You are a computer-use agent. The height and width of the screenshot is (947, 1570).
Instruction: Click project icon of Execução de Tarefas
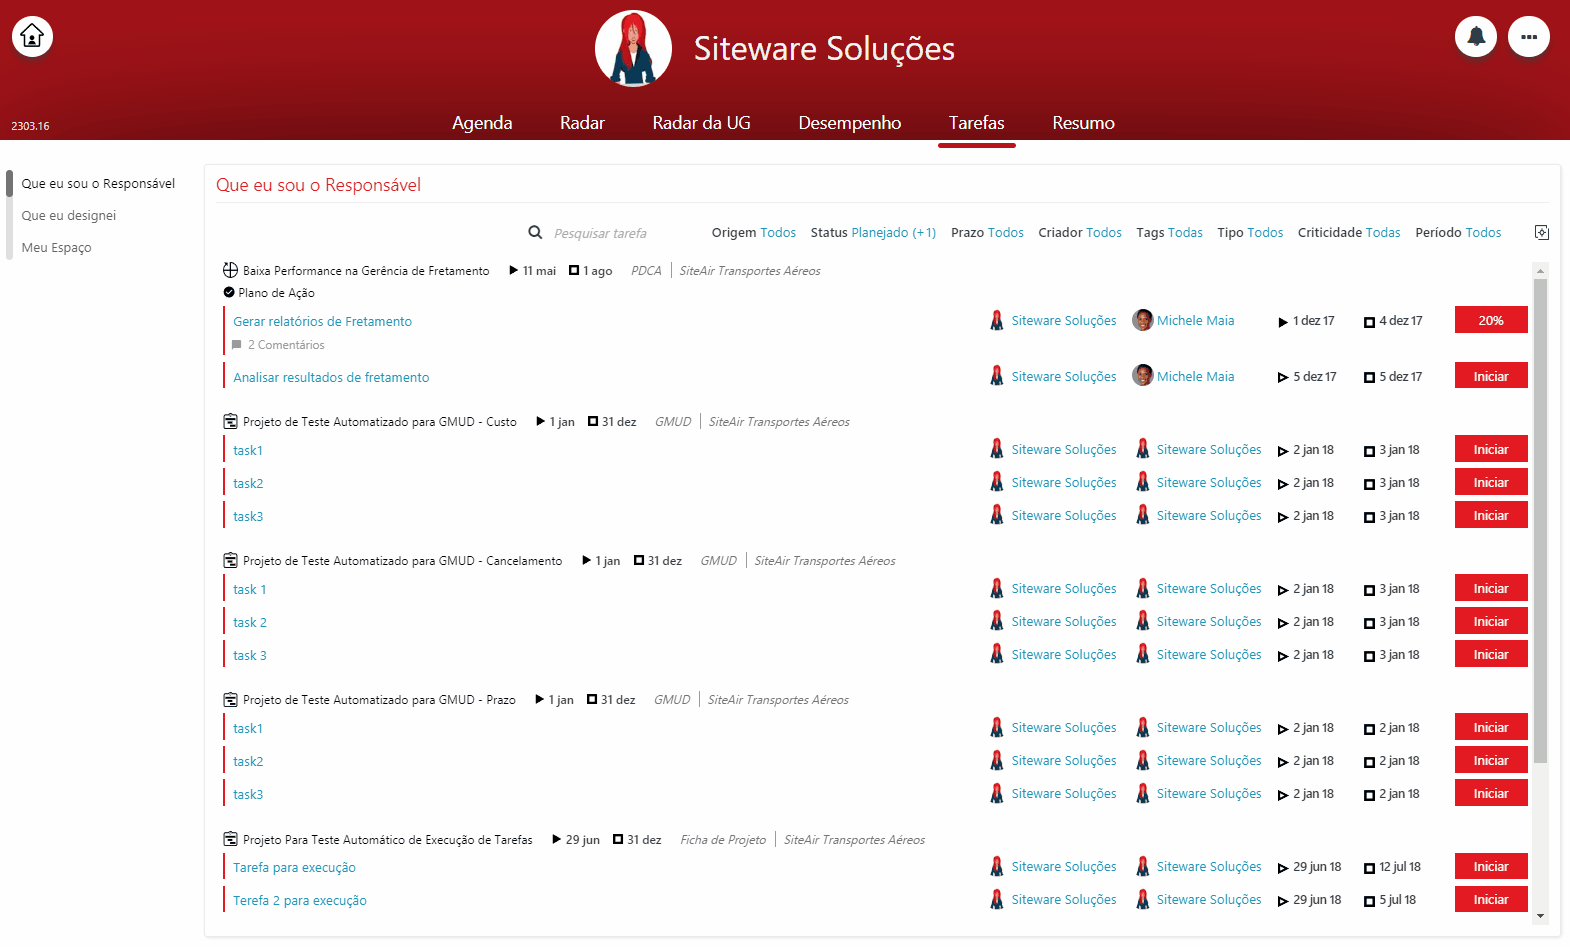click(230, 840)
